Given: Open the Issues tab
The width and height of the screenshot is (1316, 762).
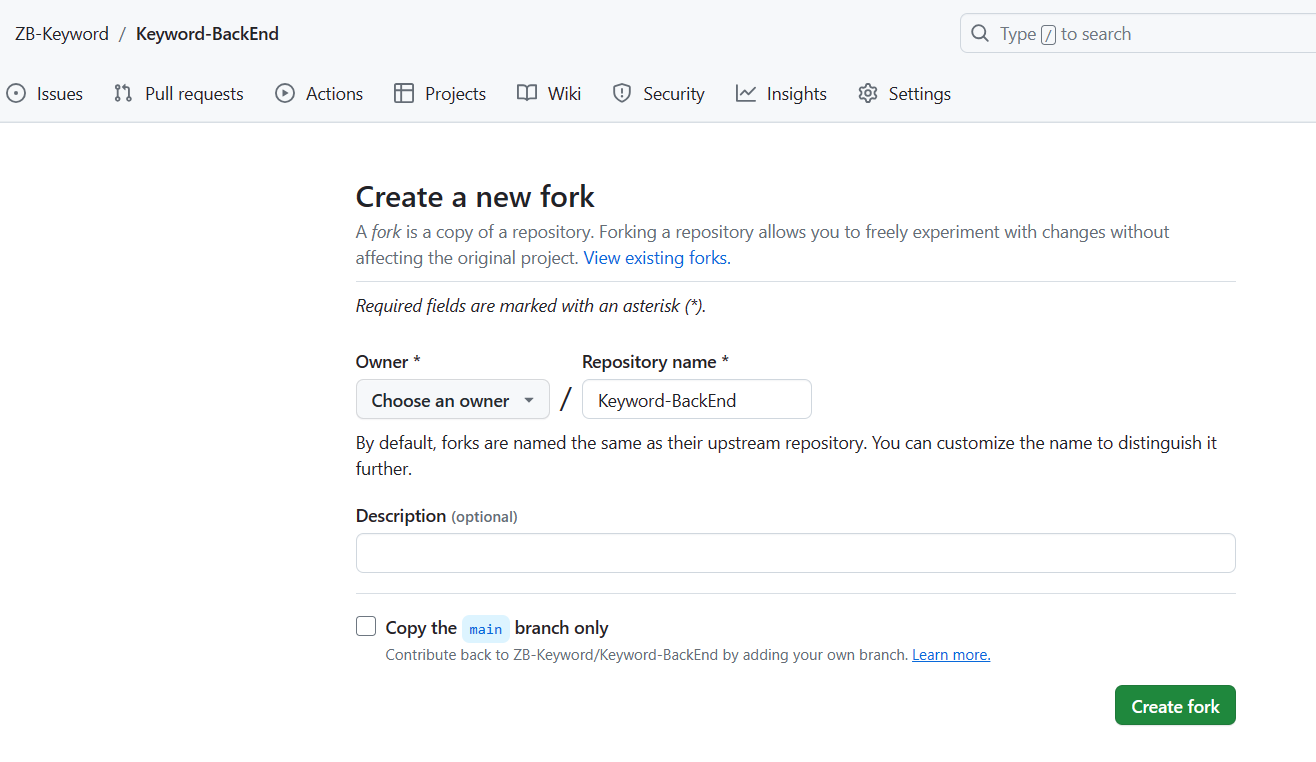Looking at the screenshot, I should pyautogui.click(x=45, y=93).
